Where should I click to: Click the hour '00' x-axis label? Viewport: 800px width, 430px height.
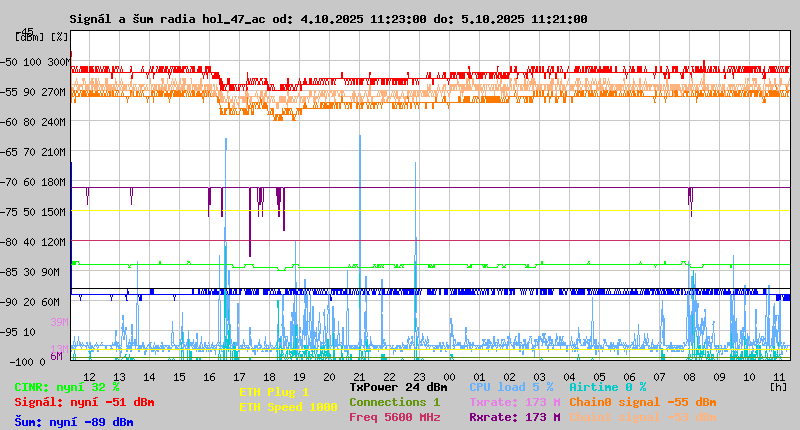(x=449, y=377)
